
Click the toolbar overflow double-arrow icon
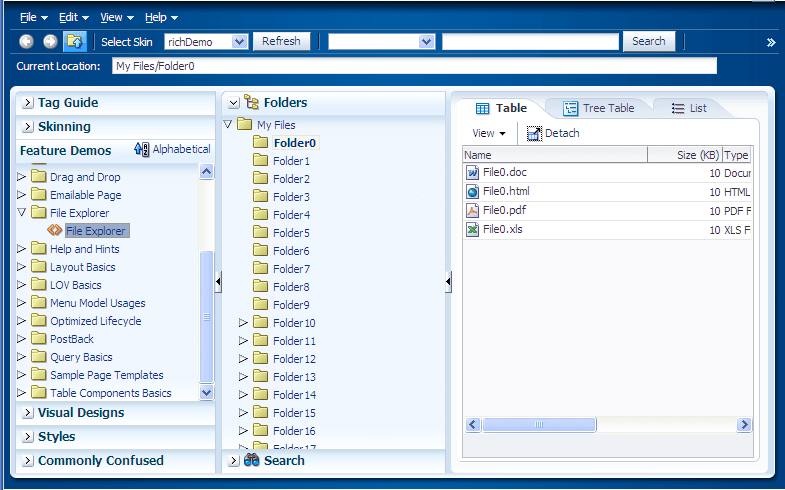771,43
